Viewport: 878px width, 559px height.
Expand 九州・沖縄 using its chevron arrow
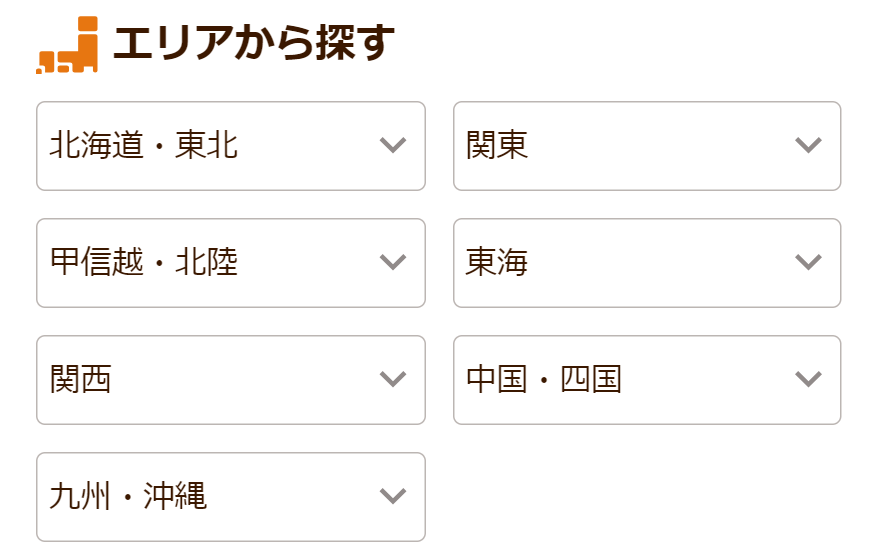pyautogui.click(x=393, y=497)
